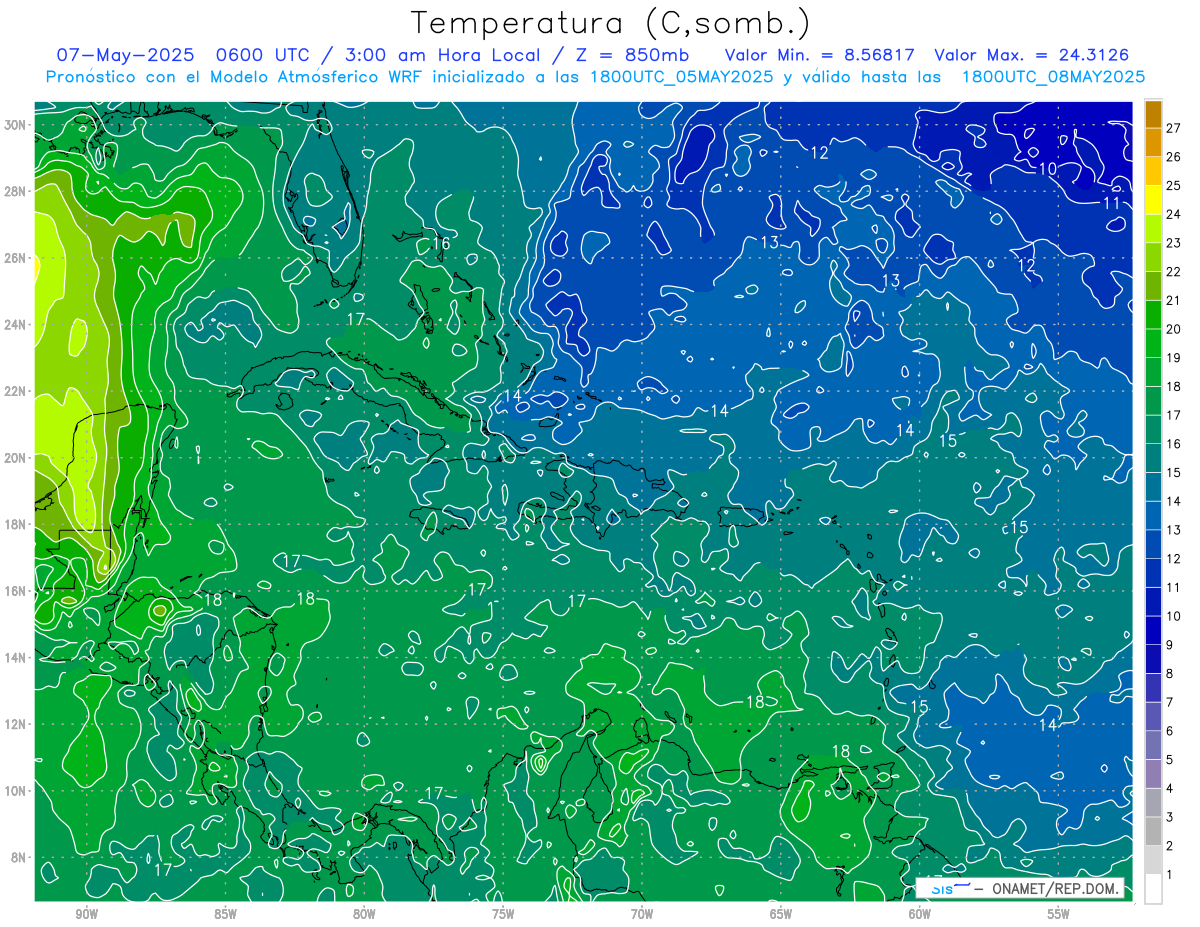Click the "30N" latitude axis label
Image resolution: width=1200 pixels, height=927 pixels.
coord(15,124)
